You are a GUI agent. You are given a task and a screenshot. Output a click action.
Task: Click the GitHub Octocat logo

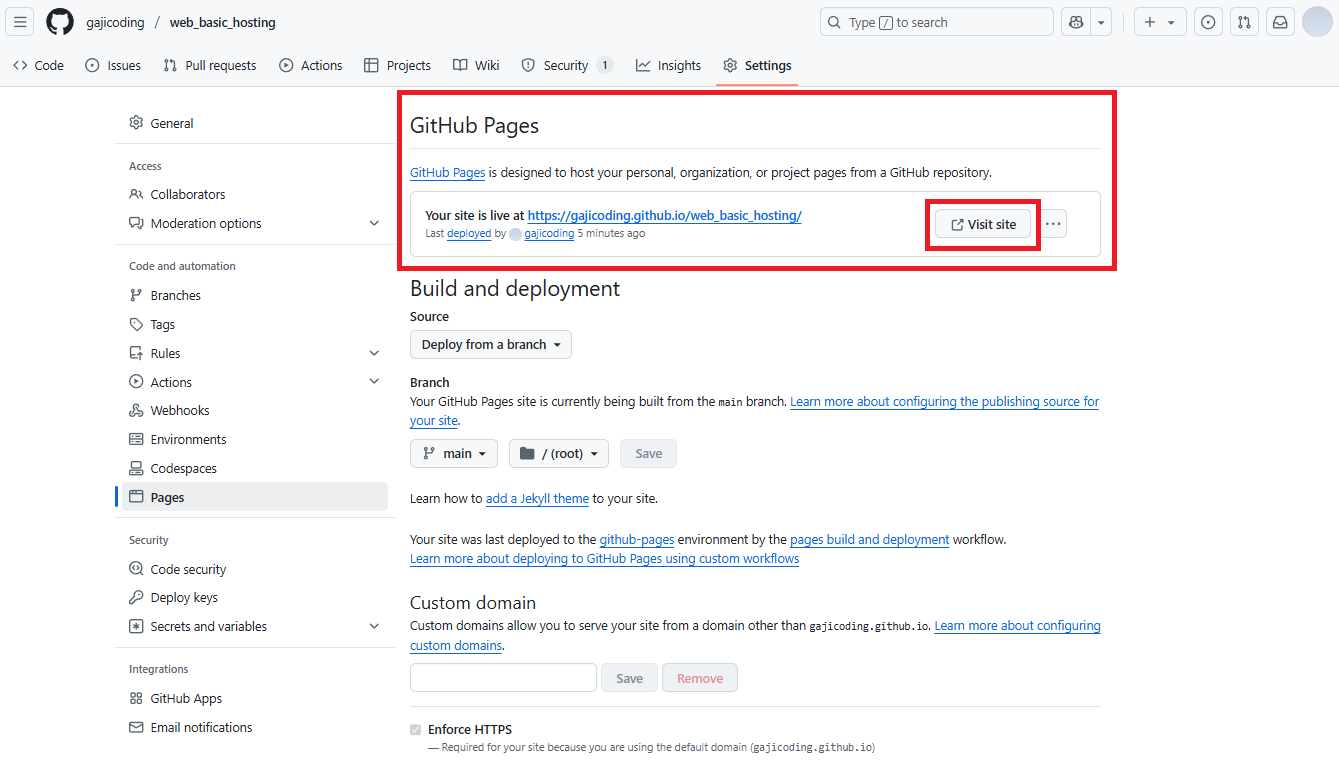[x=60, y=22]
